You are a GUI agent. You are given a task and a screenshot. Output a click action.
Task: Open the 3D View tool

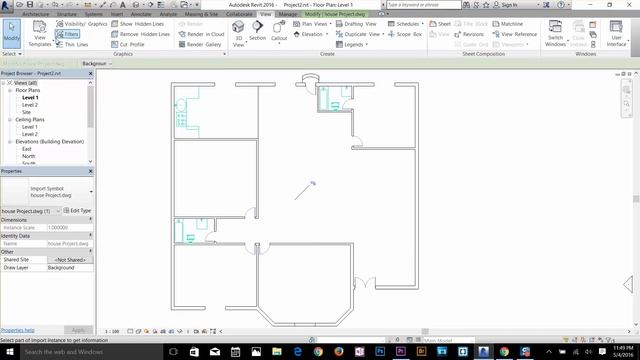pyautogui.click(x=238, y=33)
